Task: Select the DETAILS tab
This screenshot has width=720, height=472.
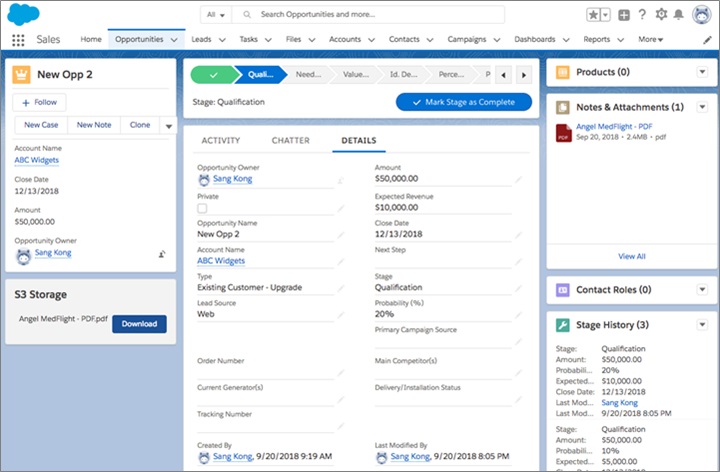Action: 359,140
